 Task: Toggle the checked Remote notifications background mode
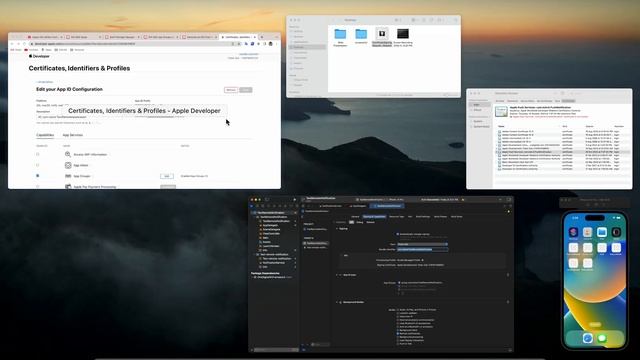(398, 333)
